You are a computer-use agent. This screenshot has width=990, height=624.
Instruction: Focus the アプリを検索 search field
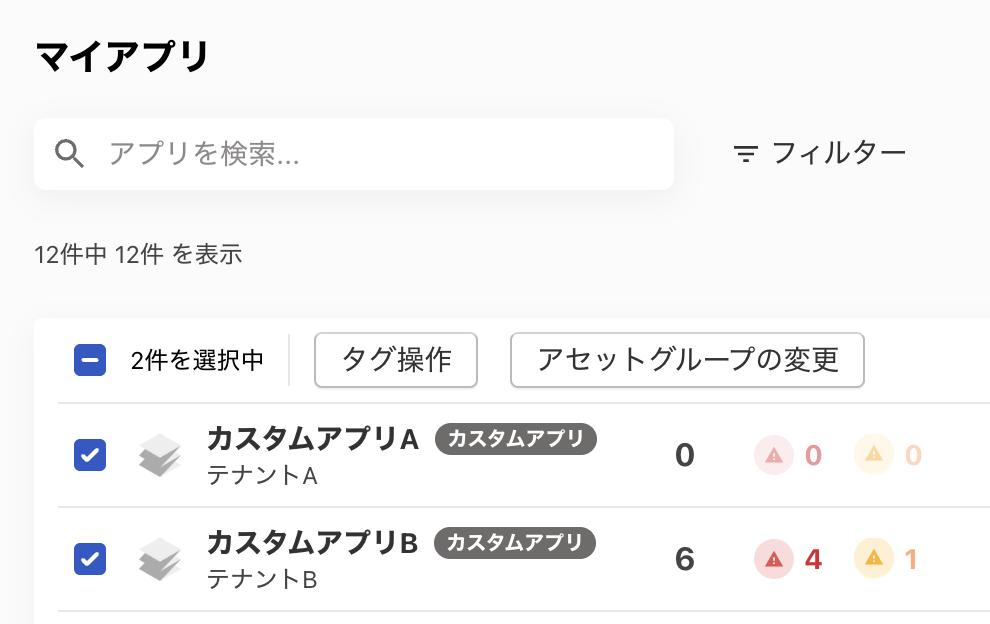pyautogui.click(x=380, y=154)
